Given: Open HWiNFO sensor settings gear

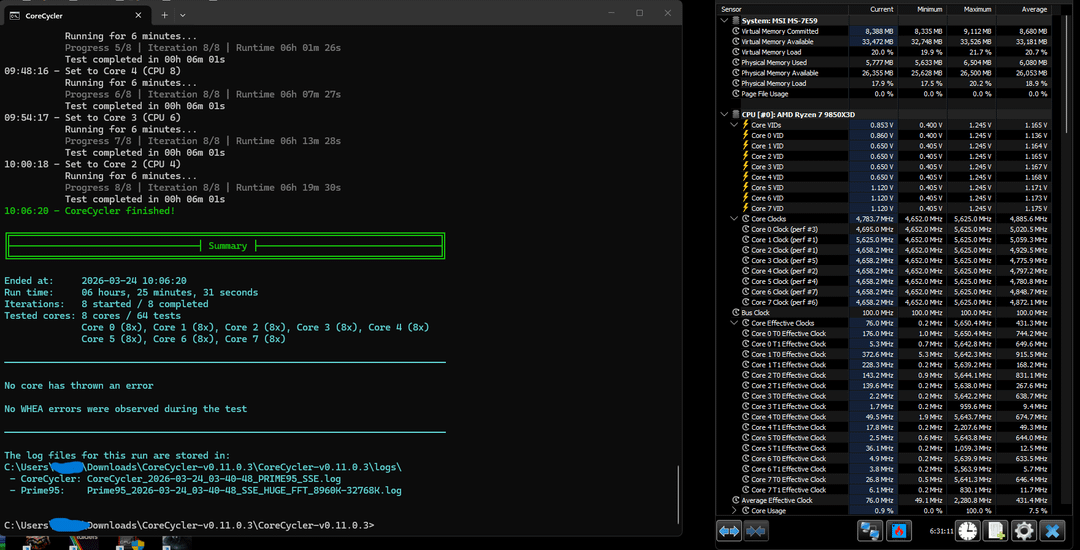Looking at the screenshot, I should tap(1023, 531).
